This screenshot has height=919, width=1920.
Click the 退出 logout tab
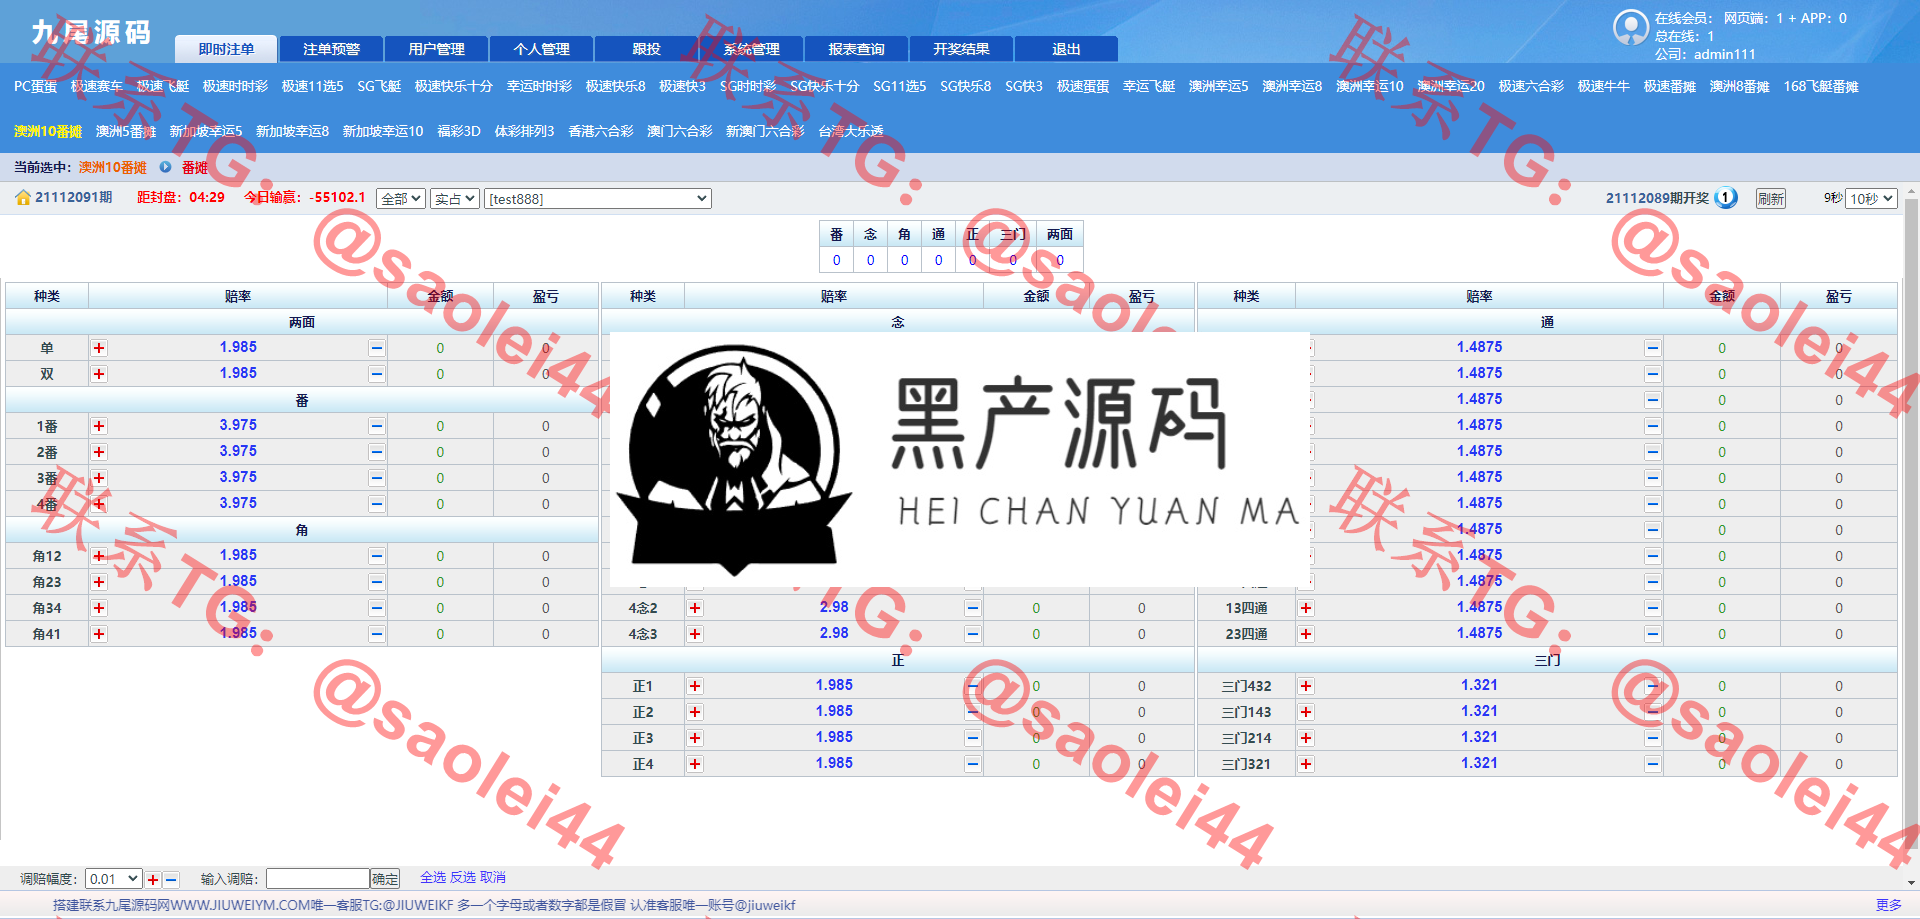[x=1066, y=49]
